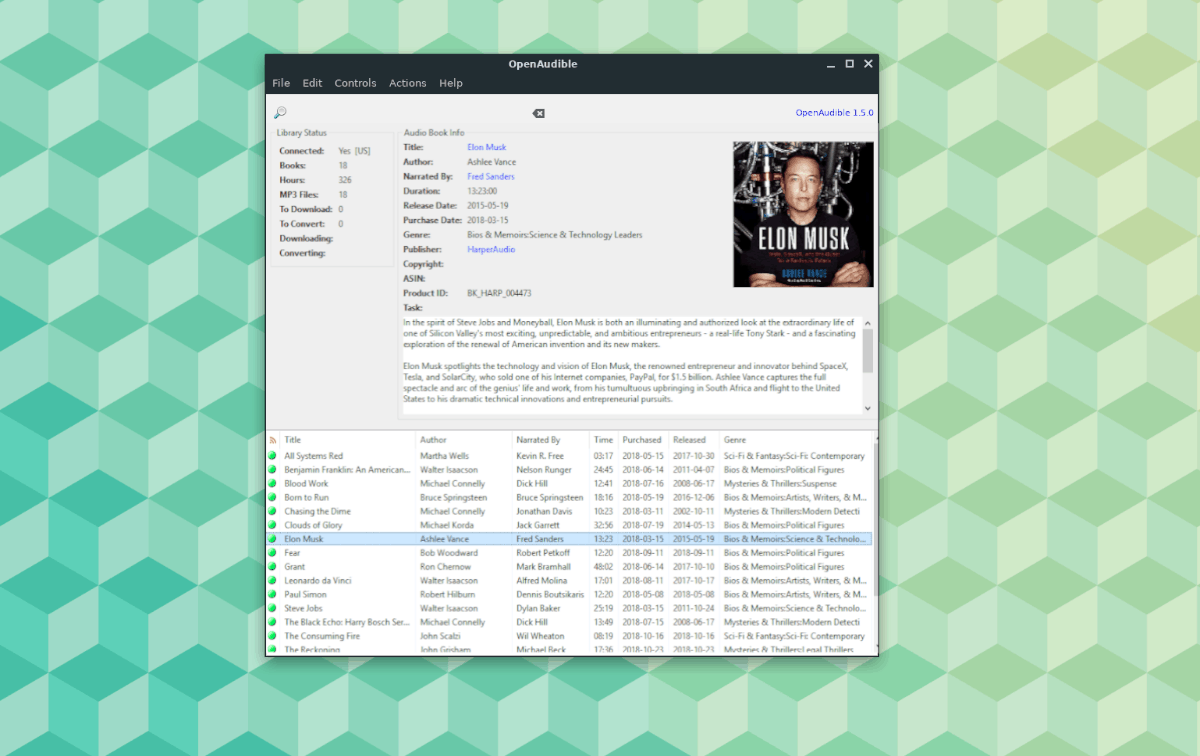Open the Controls menu
The height and width of the screenshot is (756, 1200).
[355, 83]
